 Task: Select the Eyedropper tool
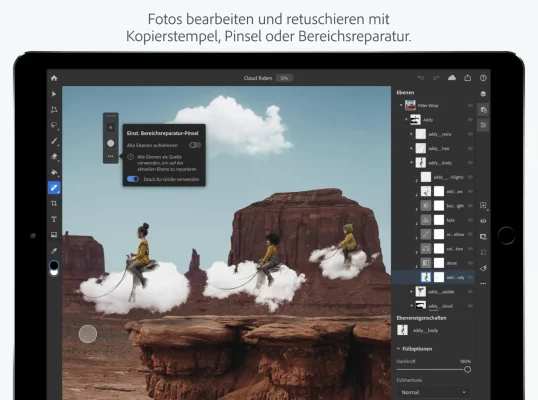[54, 251]
